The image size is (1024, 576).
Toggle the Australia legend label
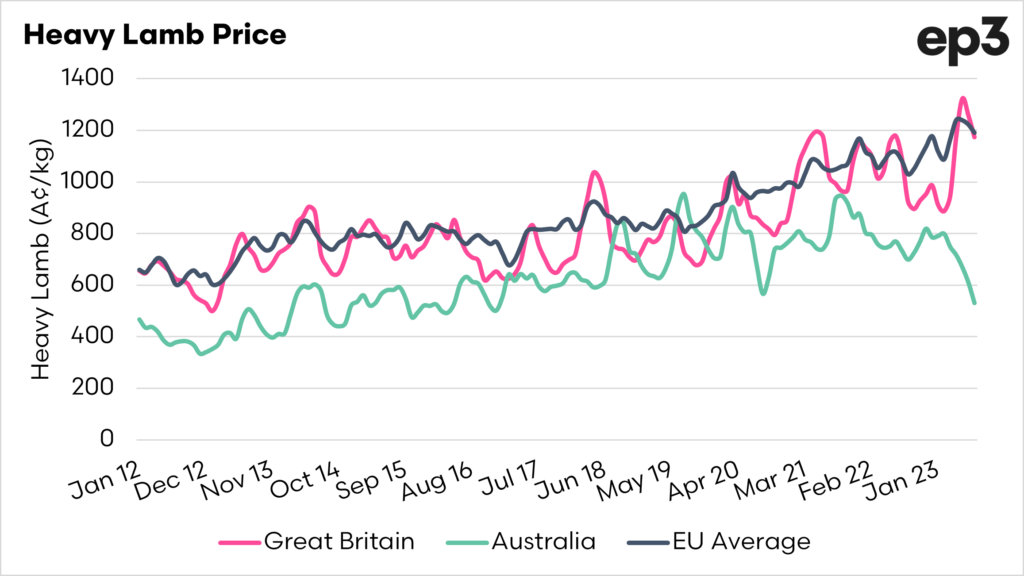click(x=543, y=542)
